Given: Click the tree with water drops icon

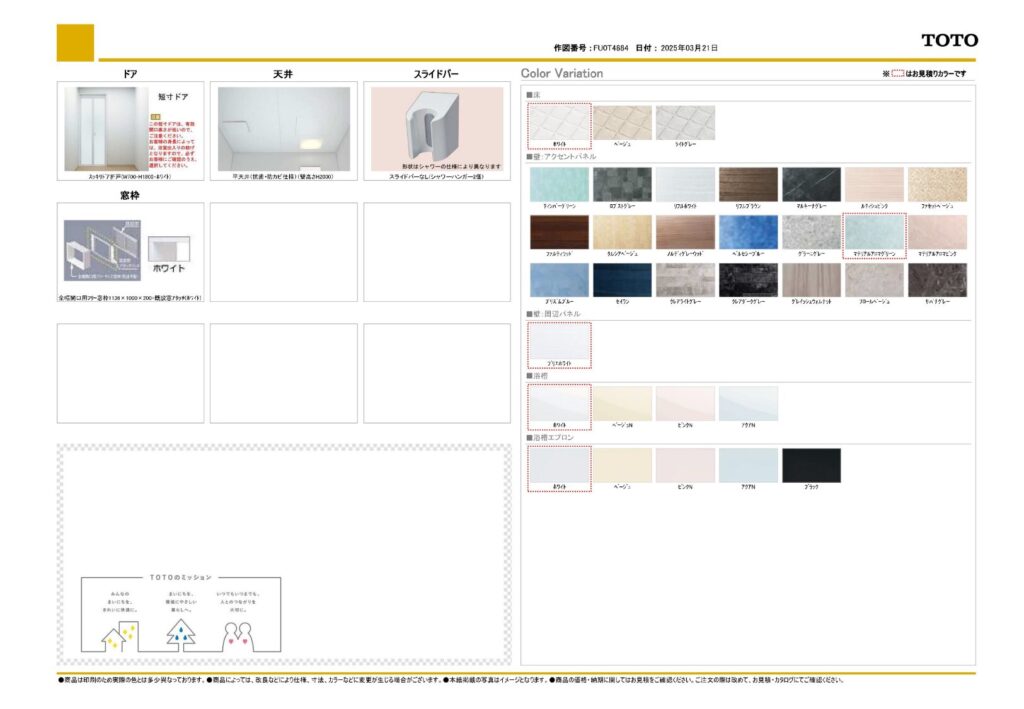Looking at the screenshot, I should [180, 632].
